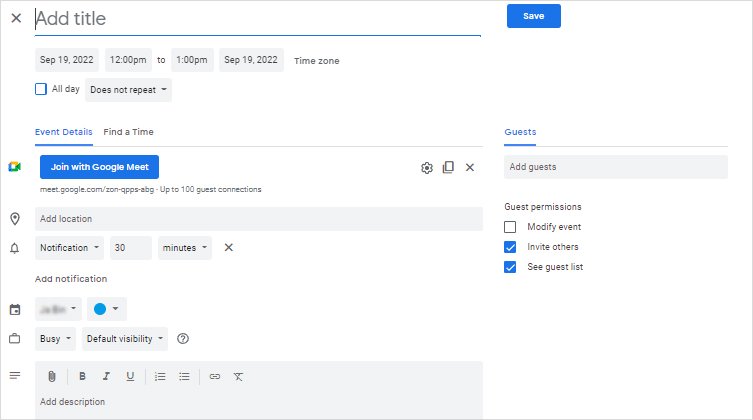Screen dimensions: 753x420
Task: Click the Add description text area
Action: pyautogui.click(x=259, y=402)
